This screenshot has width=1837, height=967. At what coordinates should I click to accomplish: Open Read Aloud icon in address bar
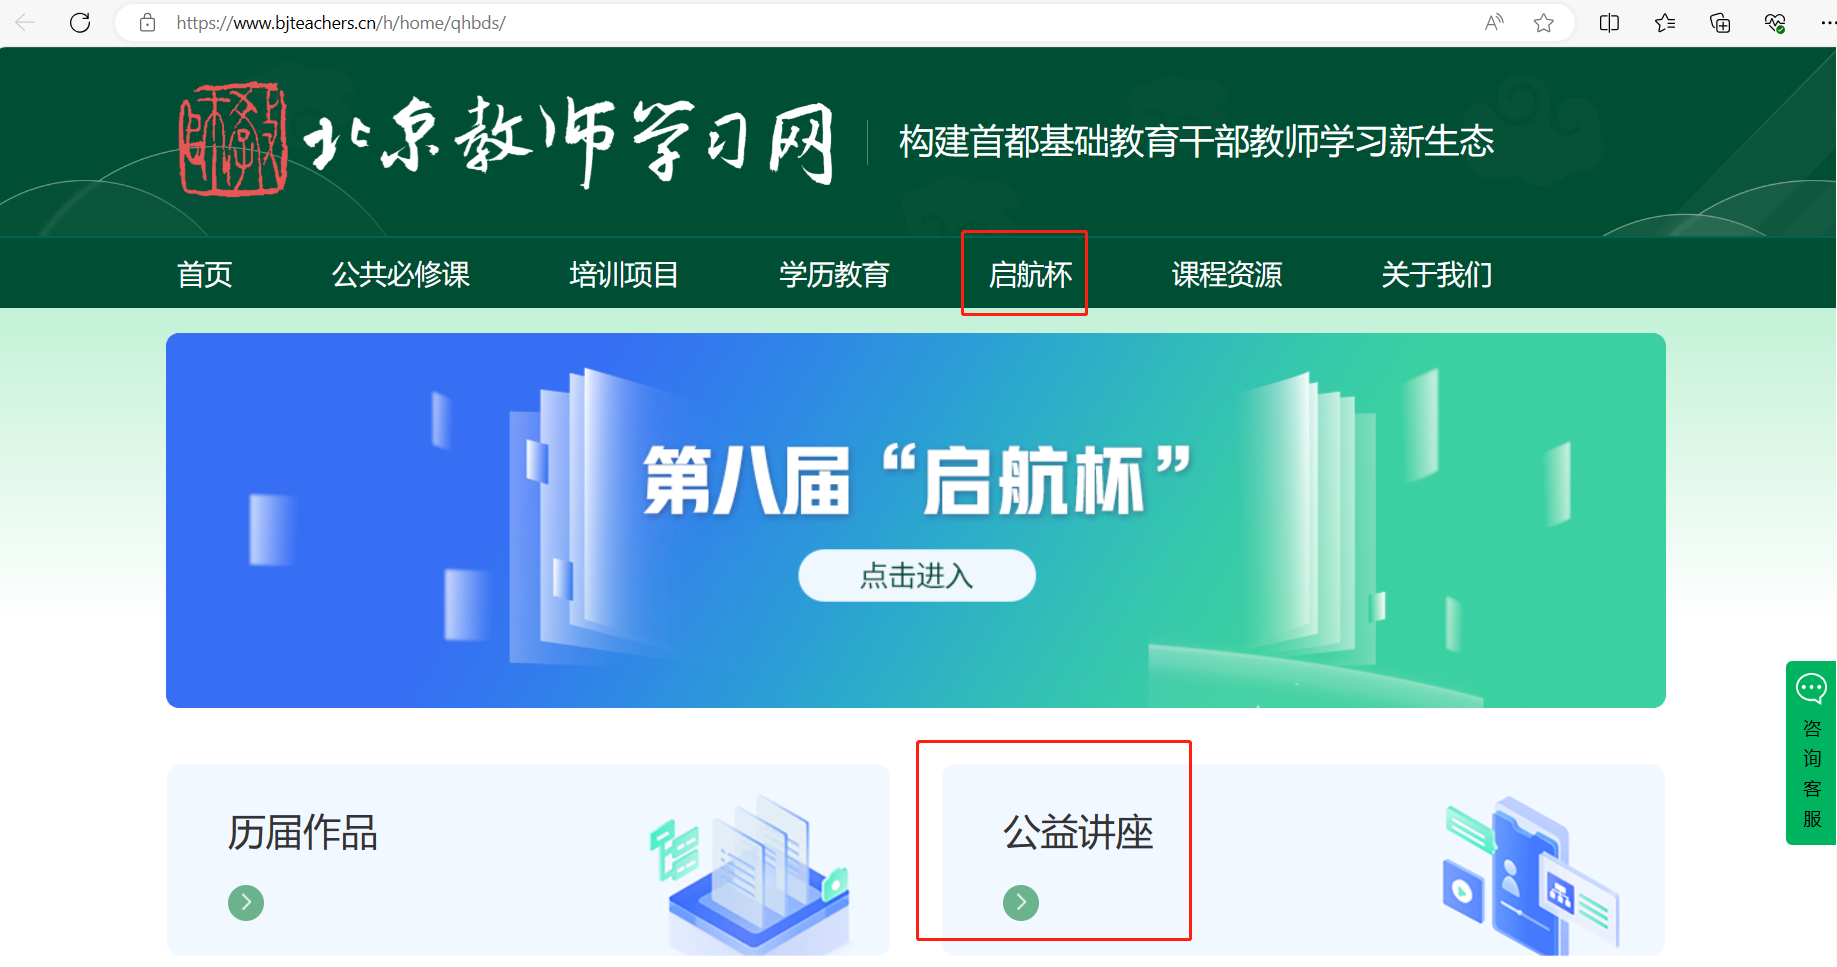point(1494,22)
